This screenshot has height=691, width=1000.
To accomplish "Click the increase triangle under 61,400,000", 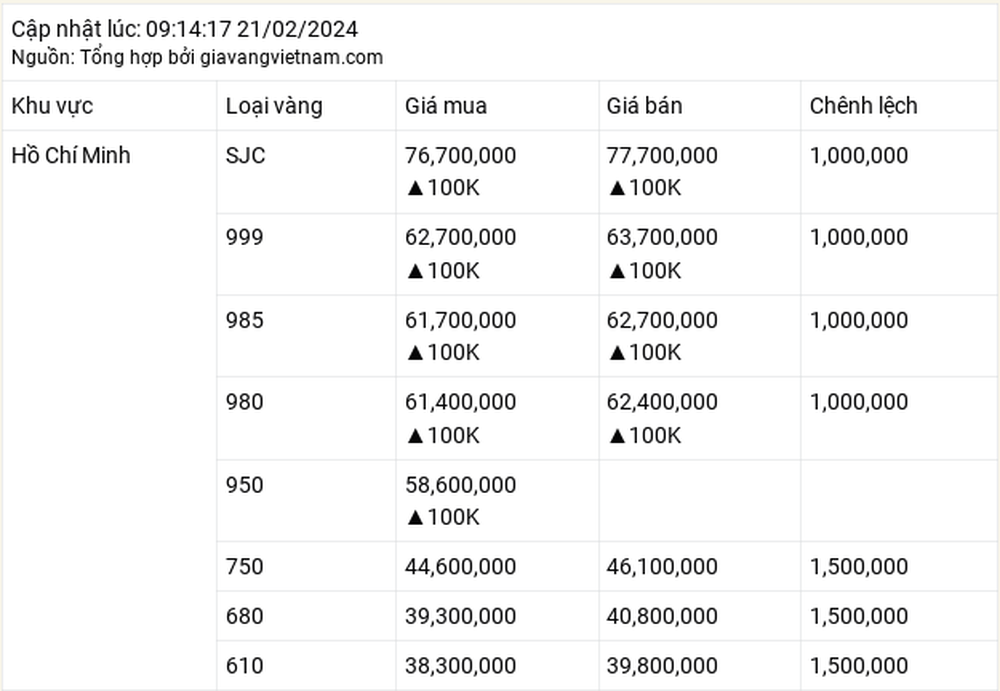I will [x=415, y=436].
